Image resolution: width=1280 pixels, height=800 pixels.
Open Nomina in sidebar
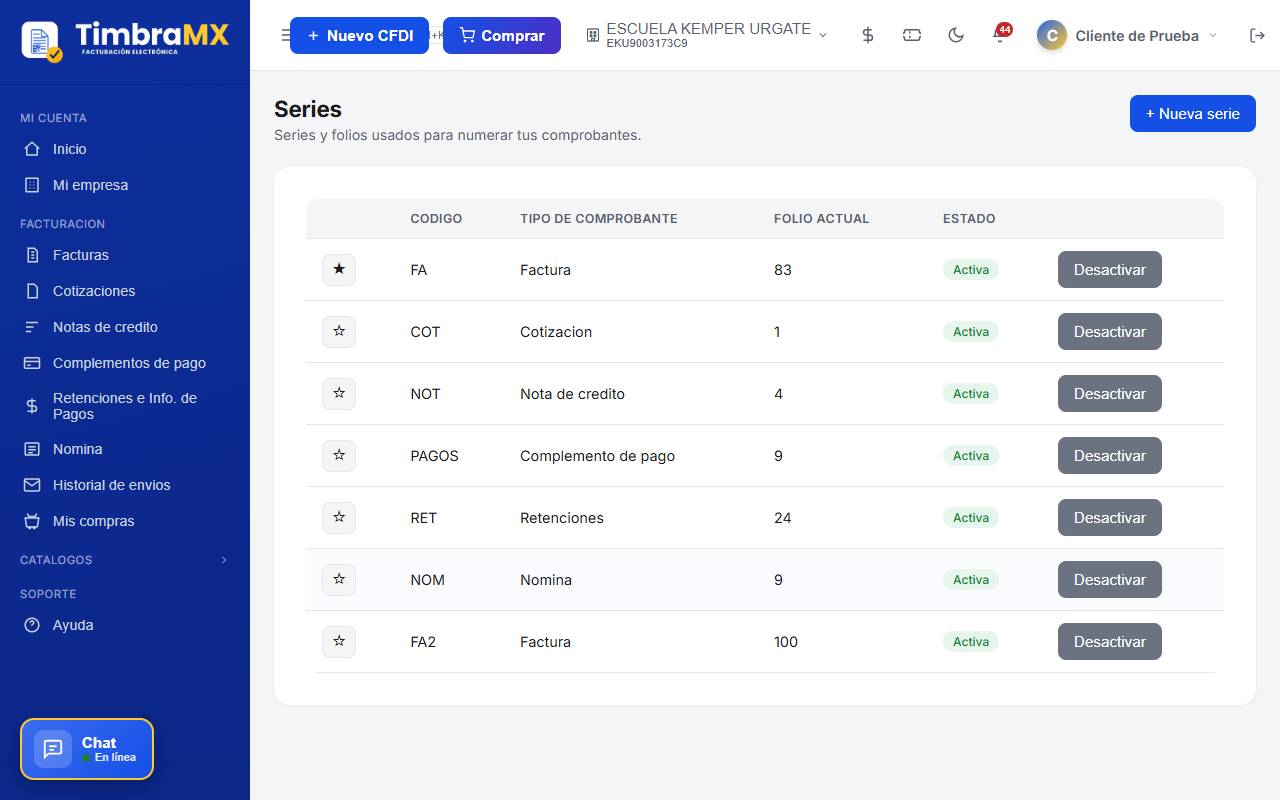(x=125, y=449)
